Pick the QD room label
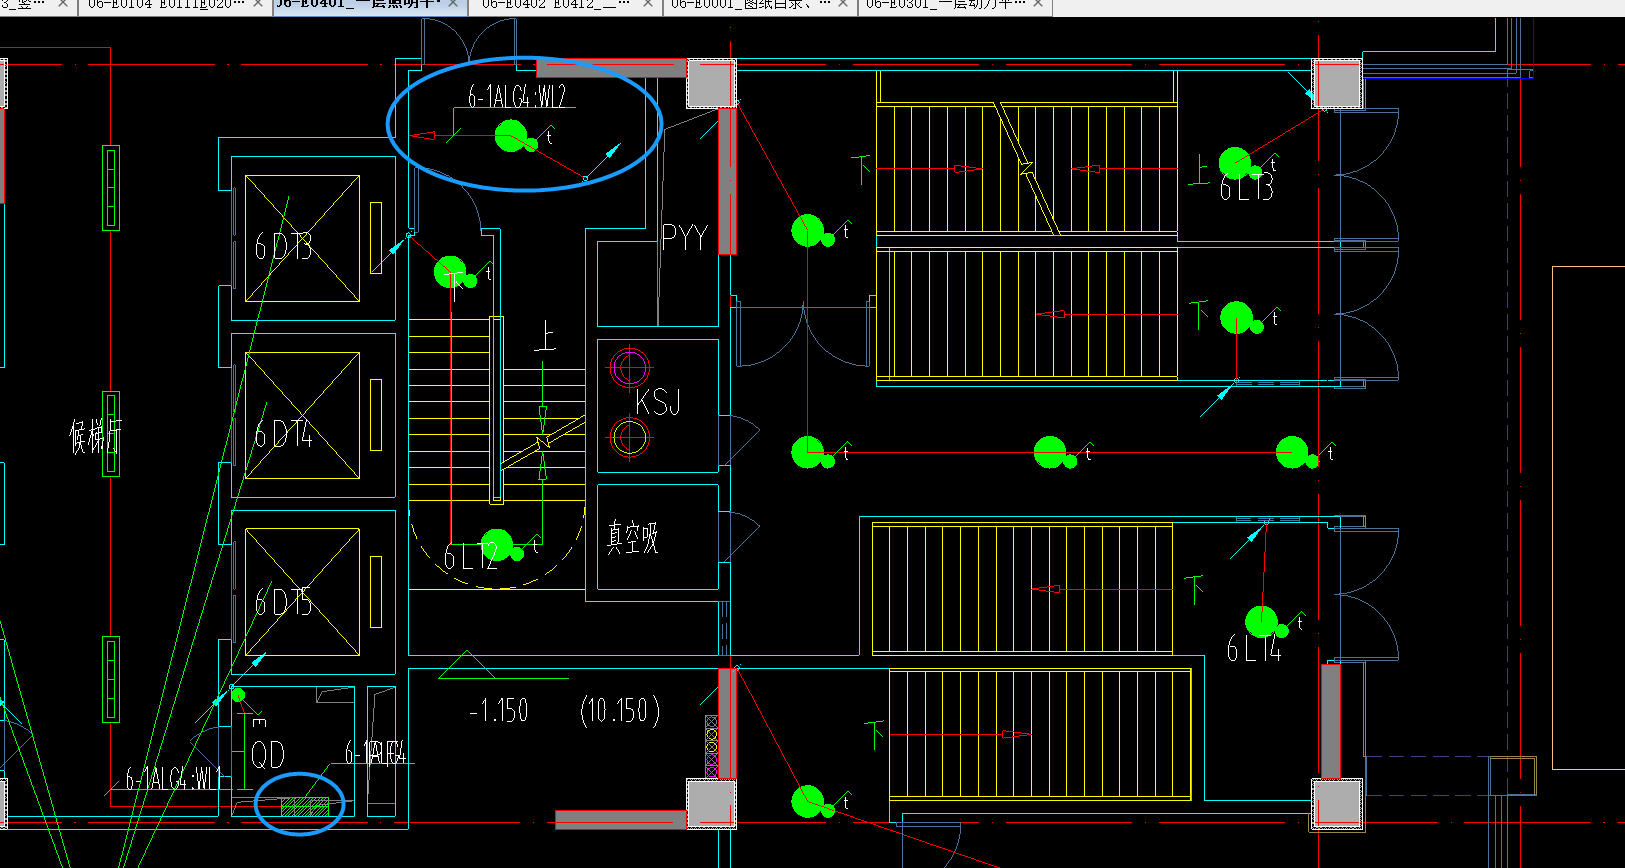The width and height of the screenshot is (1625, 868). click(x=268, y=755)
